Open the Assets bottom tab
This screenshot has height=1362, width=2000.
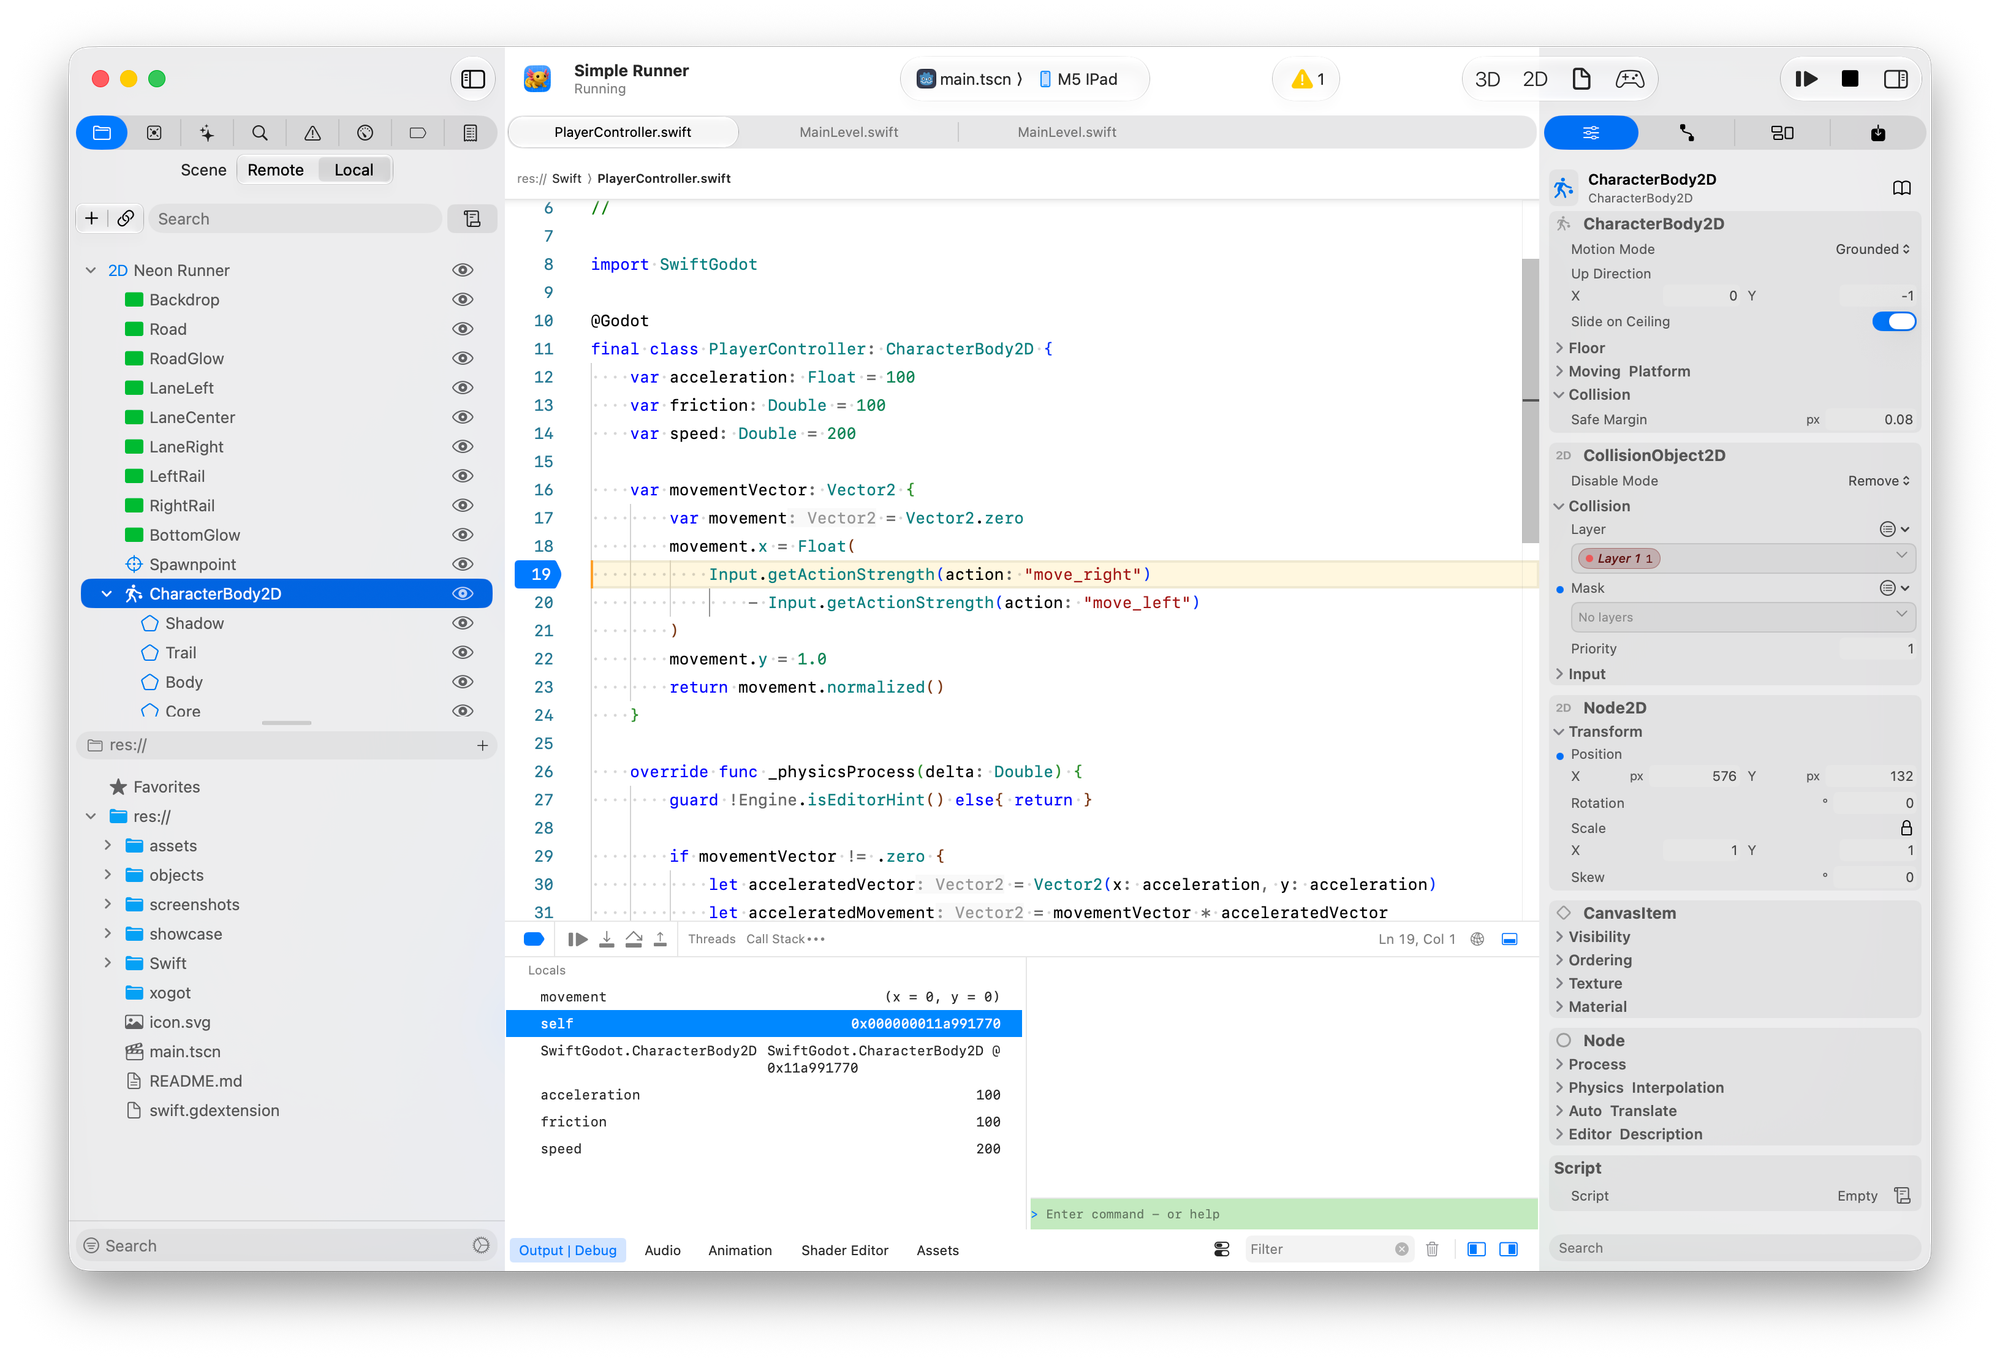[x=937, y=1250]
